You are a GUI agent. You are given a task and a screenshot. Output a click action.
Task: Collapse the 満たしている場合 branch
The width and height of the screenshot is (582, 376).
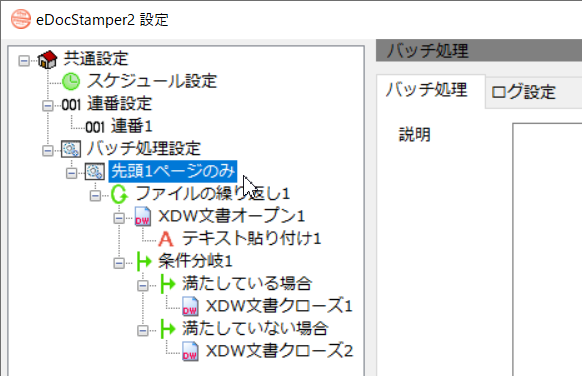(143, 285)
